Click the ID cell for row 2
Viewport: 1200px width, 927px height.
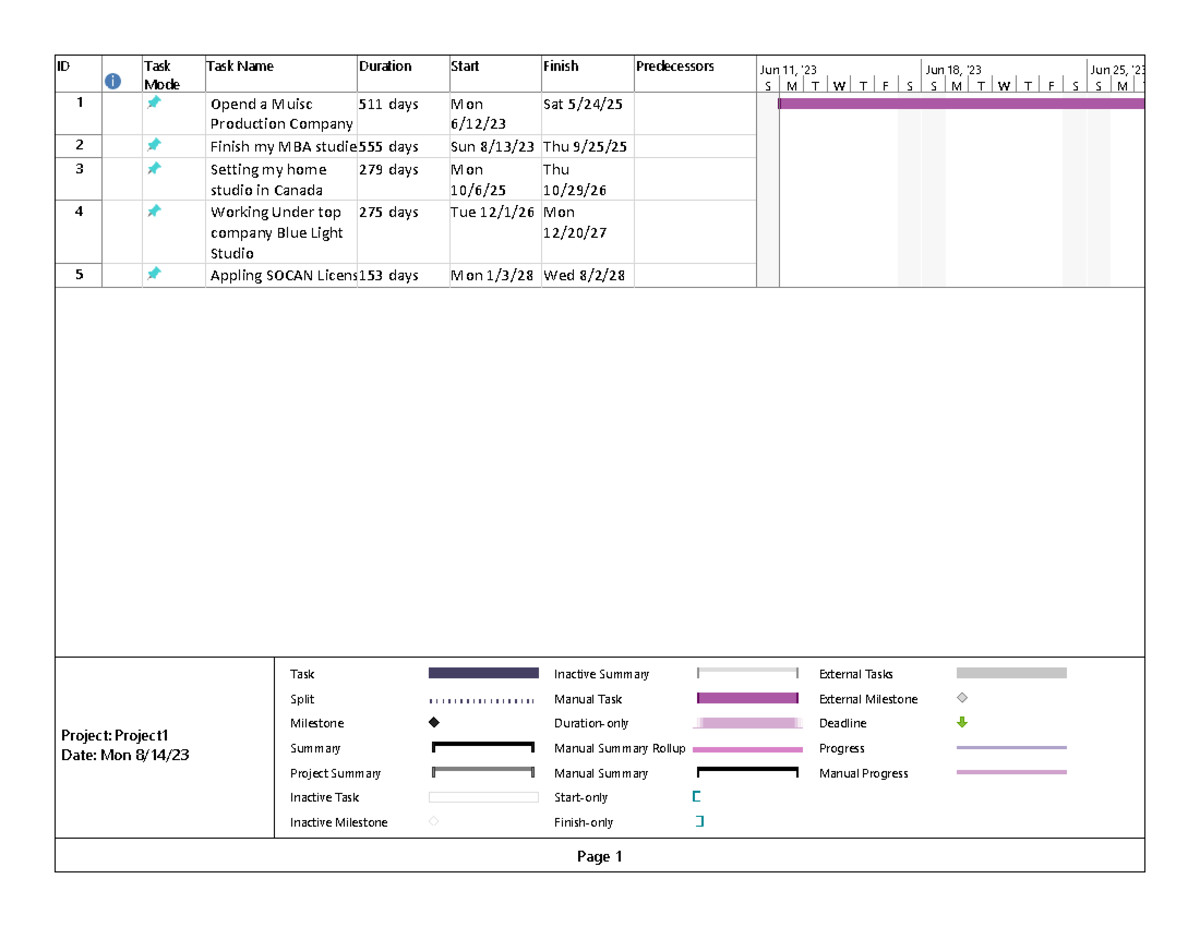click(x=78, y=146)
